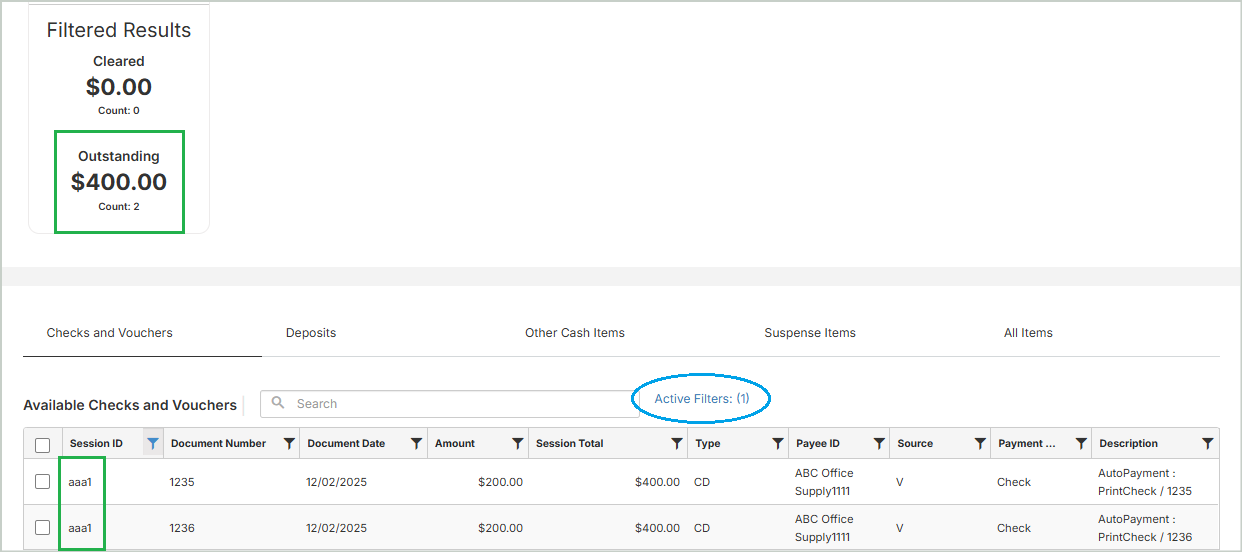The image size is (1242, 552).
Task: Check the box for document 1235
Action: (x=43, y=482)
